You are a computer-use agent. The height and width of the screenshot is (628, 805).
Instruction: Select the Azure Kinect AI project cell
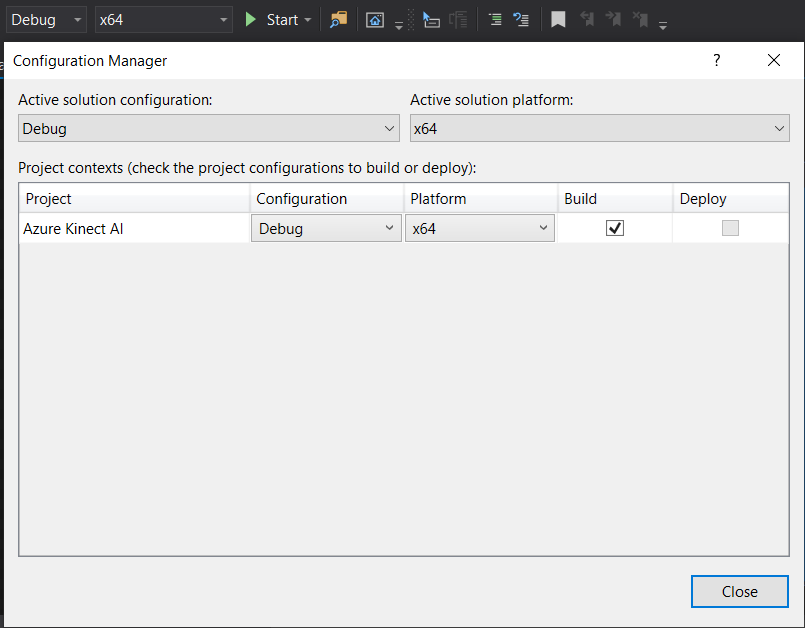(x=134, y=228)
